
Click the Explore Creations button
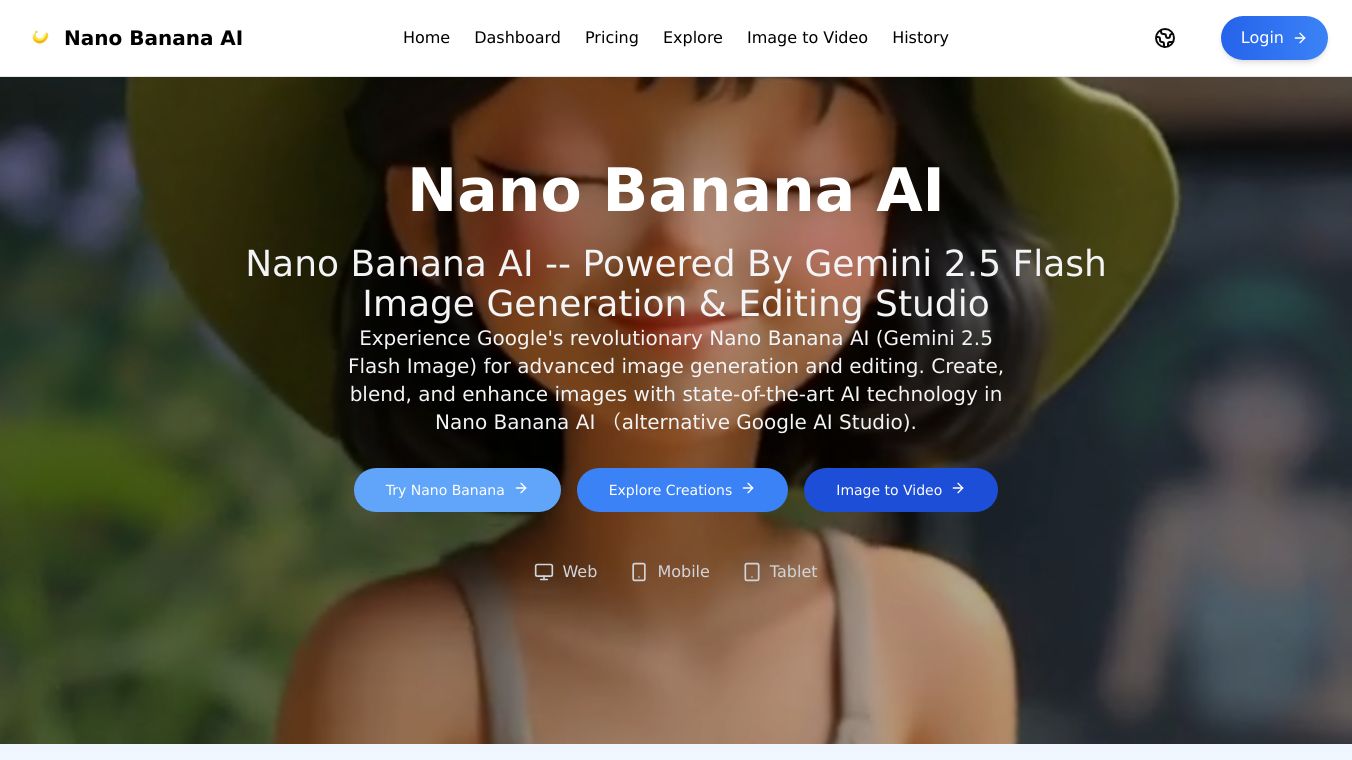point(682,490)
